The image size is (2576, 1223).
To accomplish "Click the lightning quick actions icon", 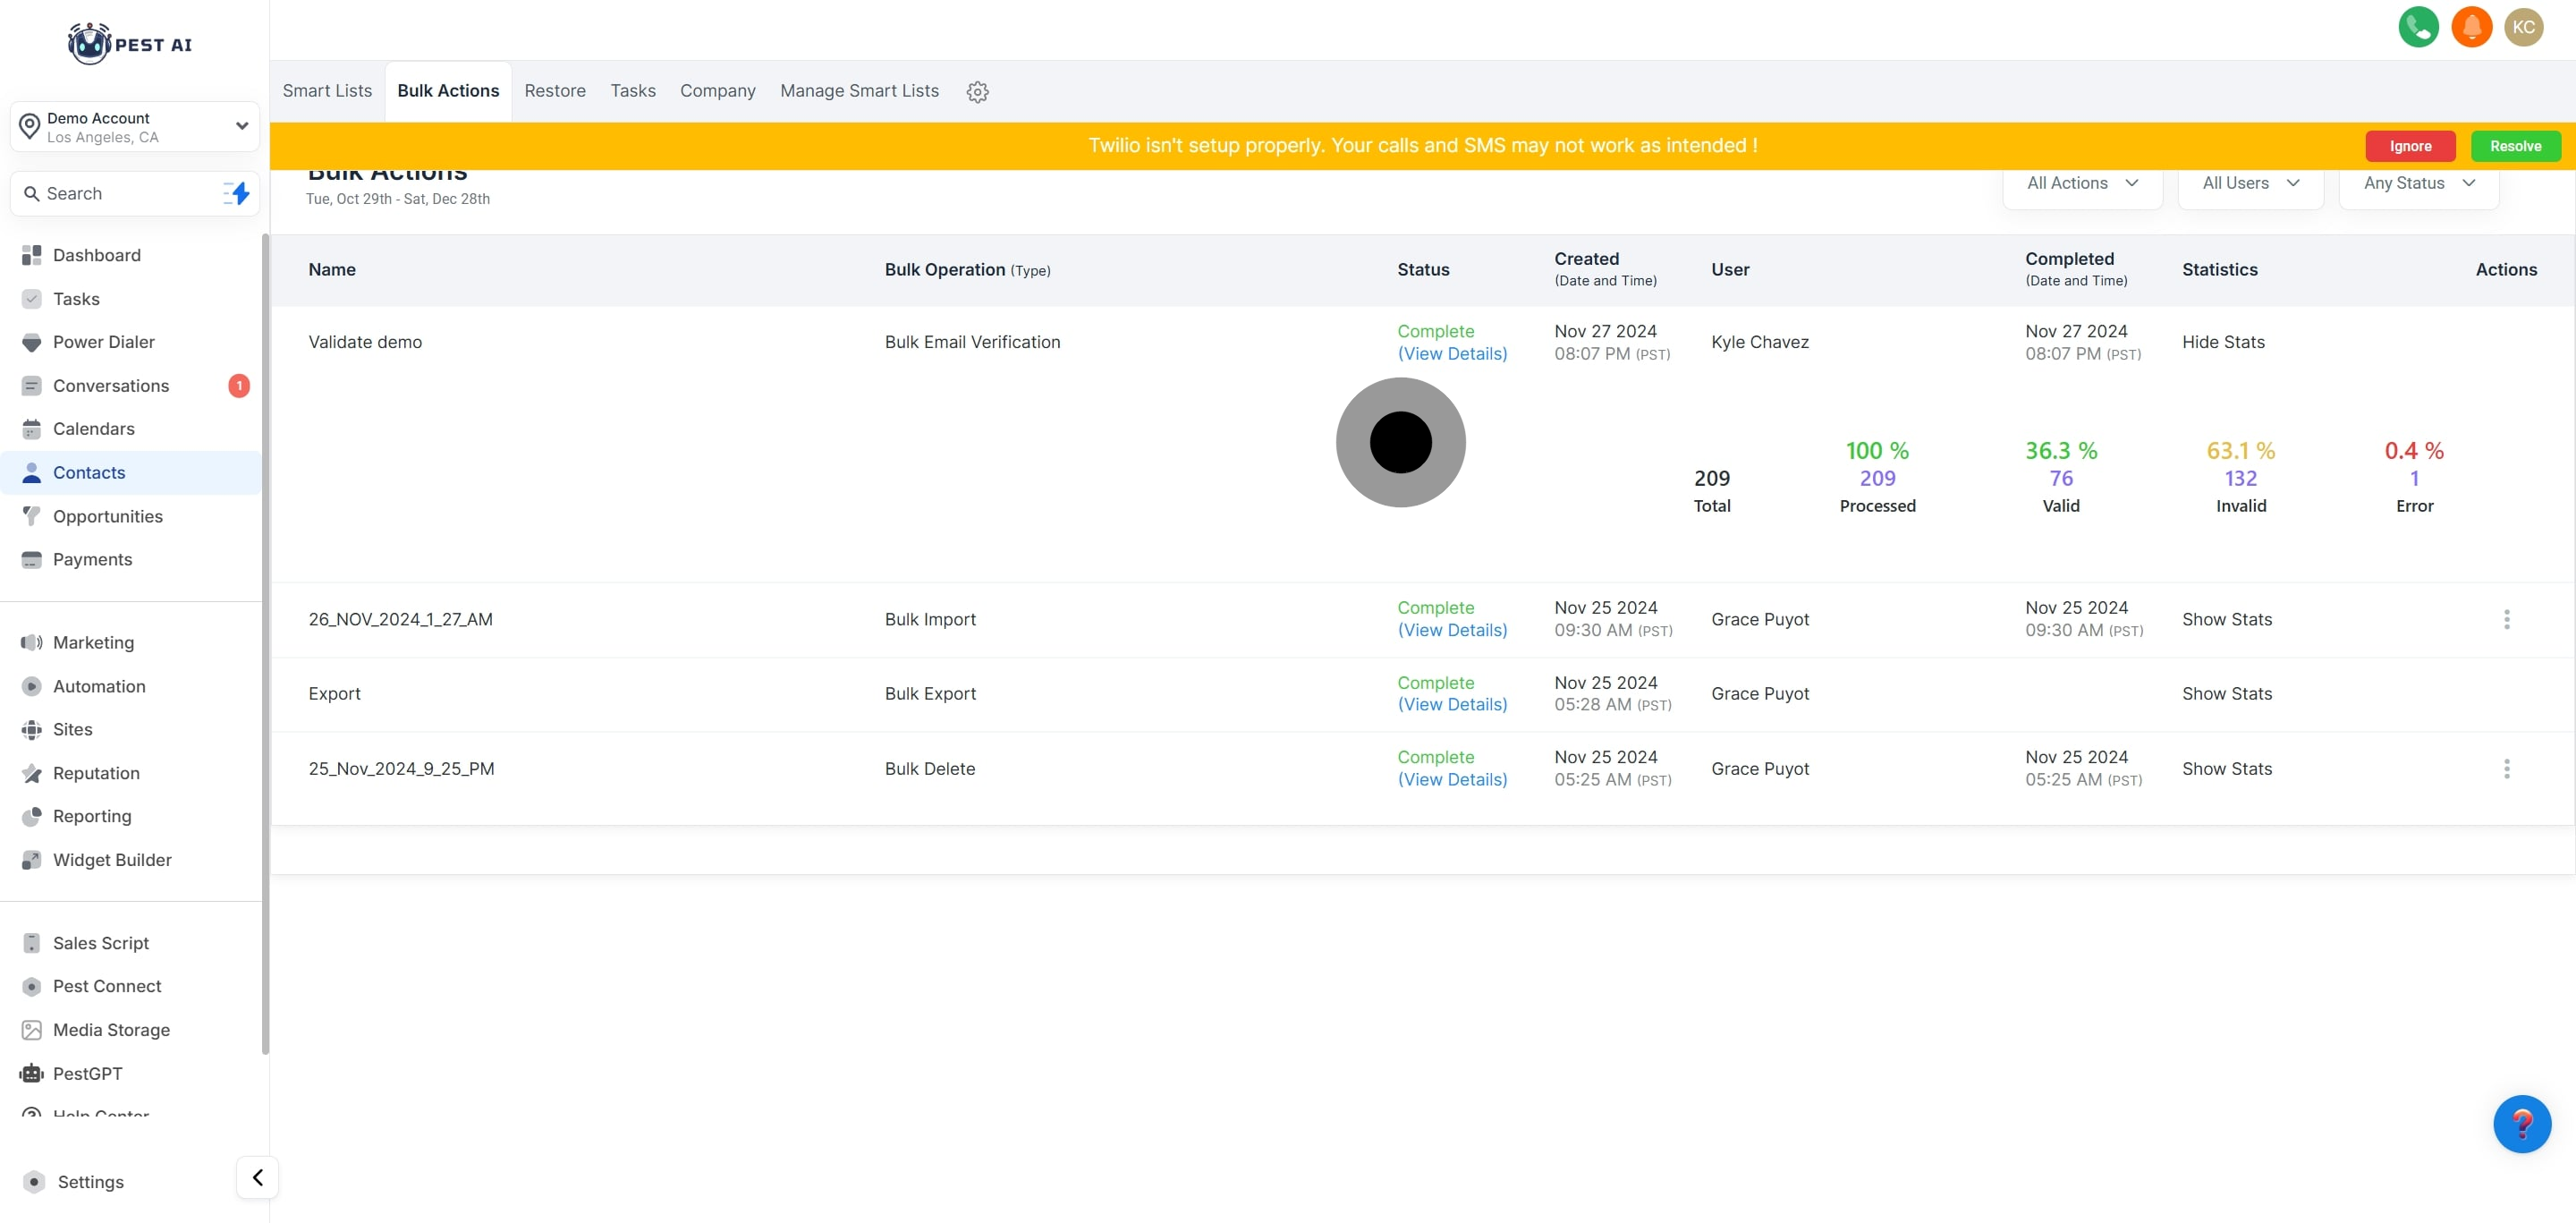I will (x=237, y=193).
